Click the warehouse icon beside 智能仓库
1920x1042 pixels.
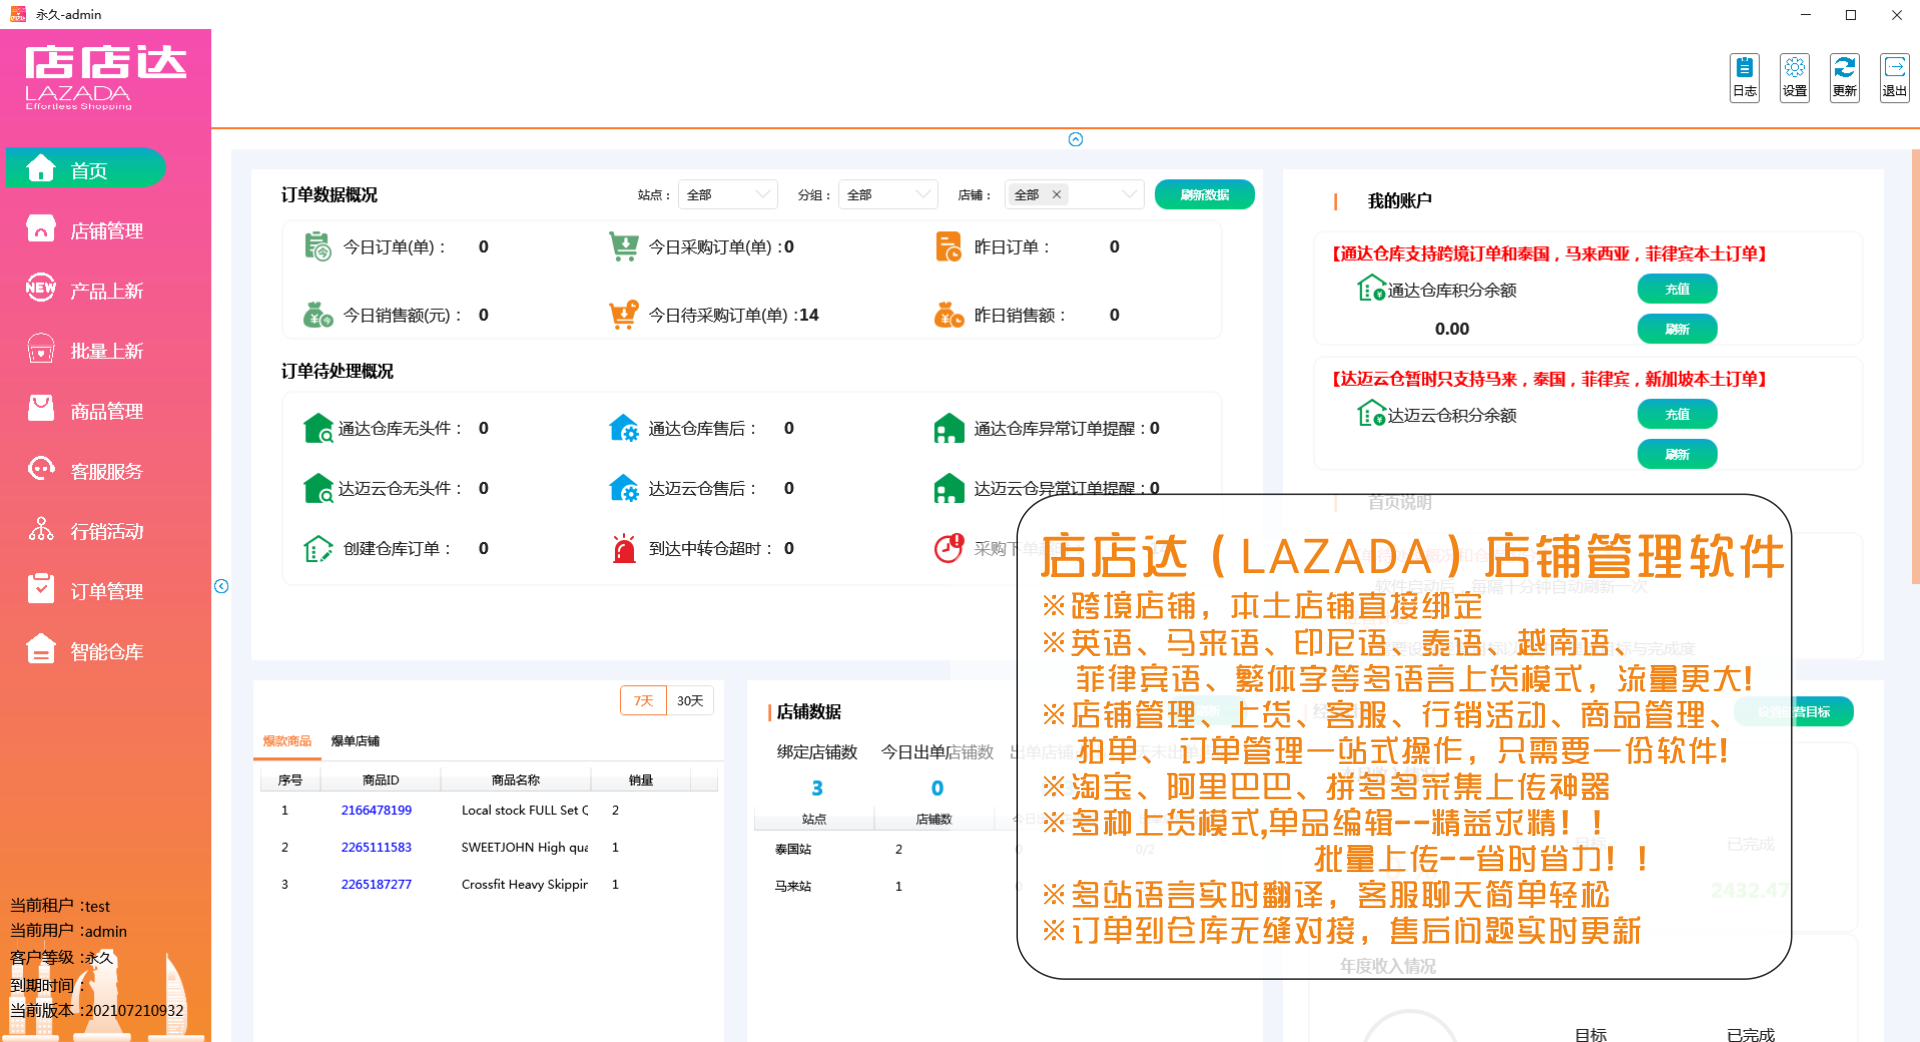(40, 649)
